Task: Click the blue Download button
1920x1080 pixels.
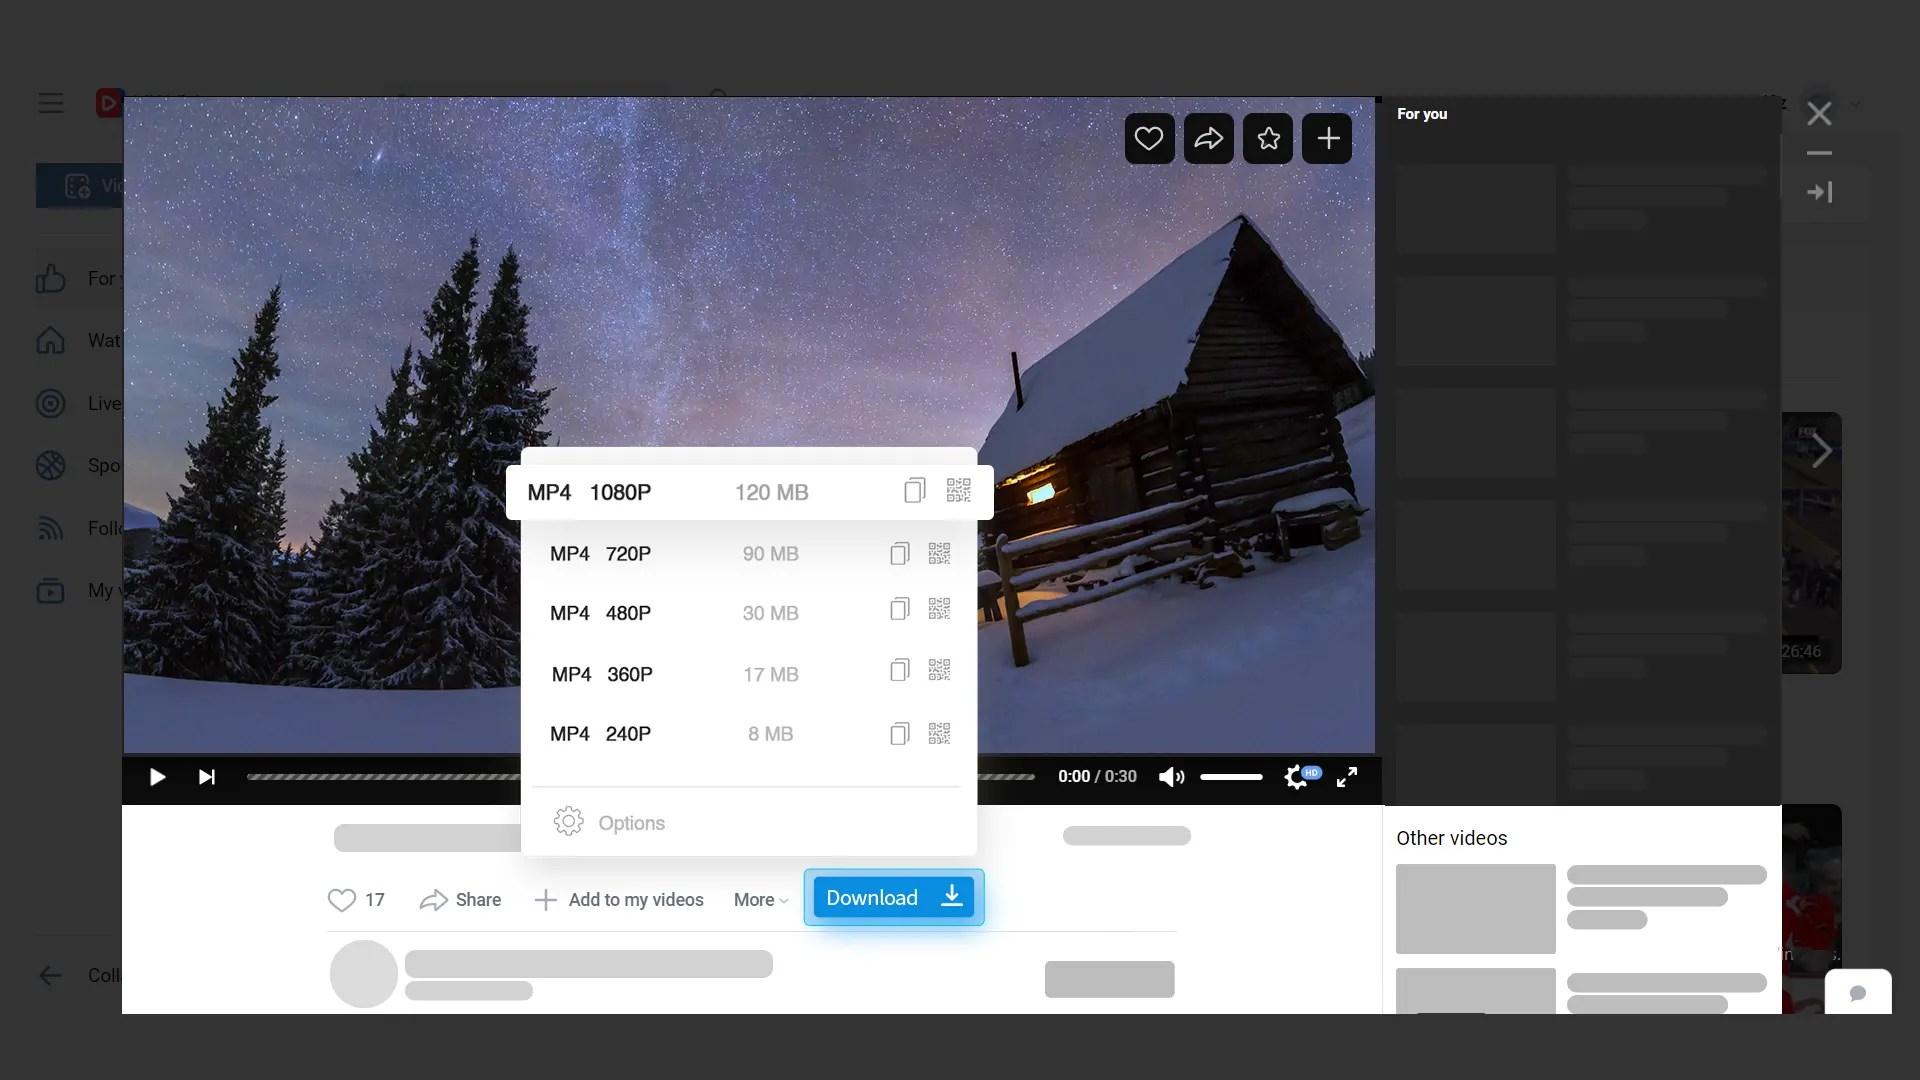Action: click(x=893, y=897)
